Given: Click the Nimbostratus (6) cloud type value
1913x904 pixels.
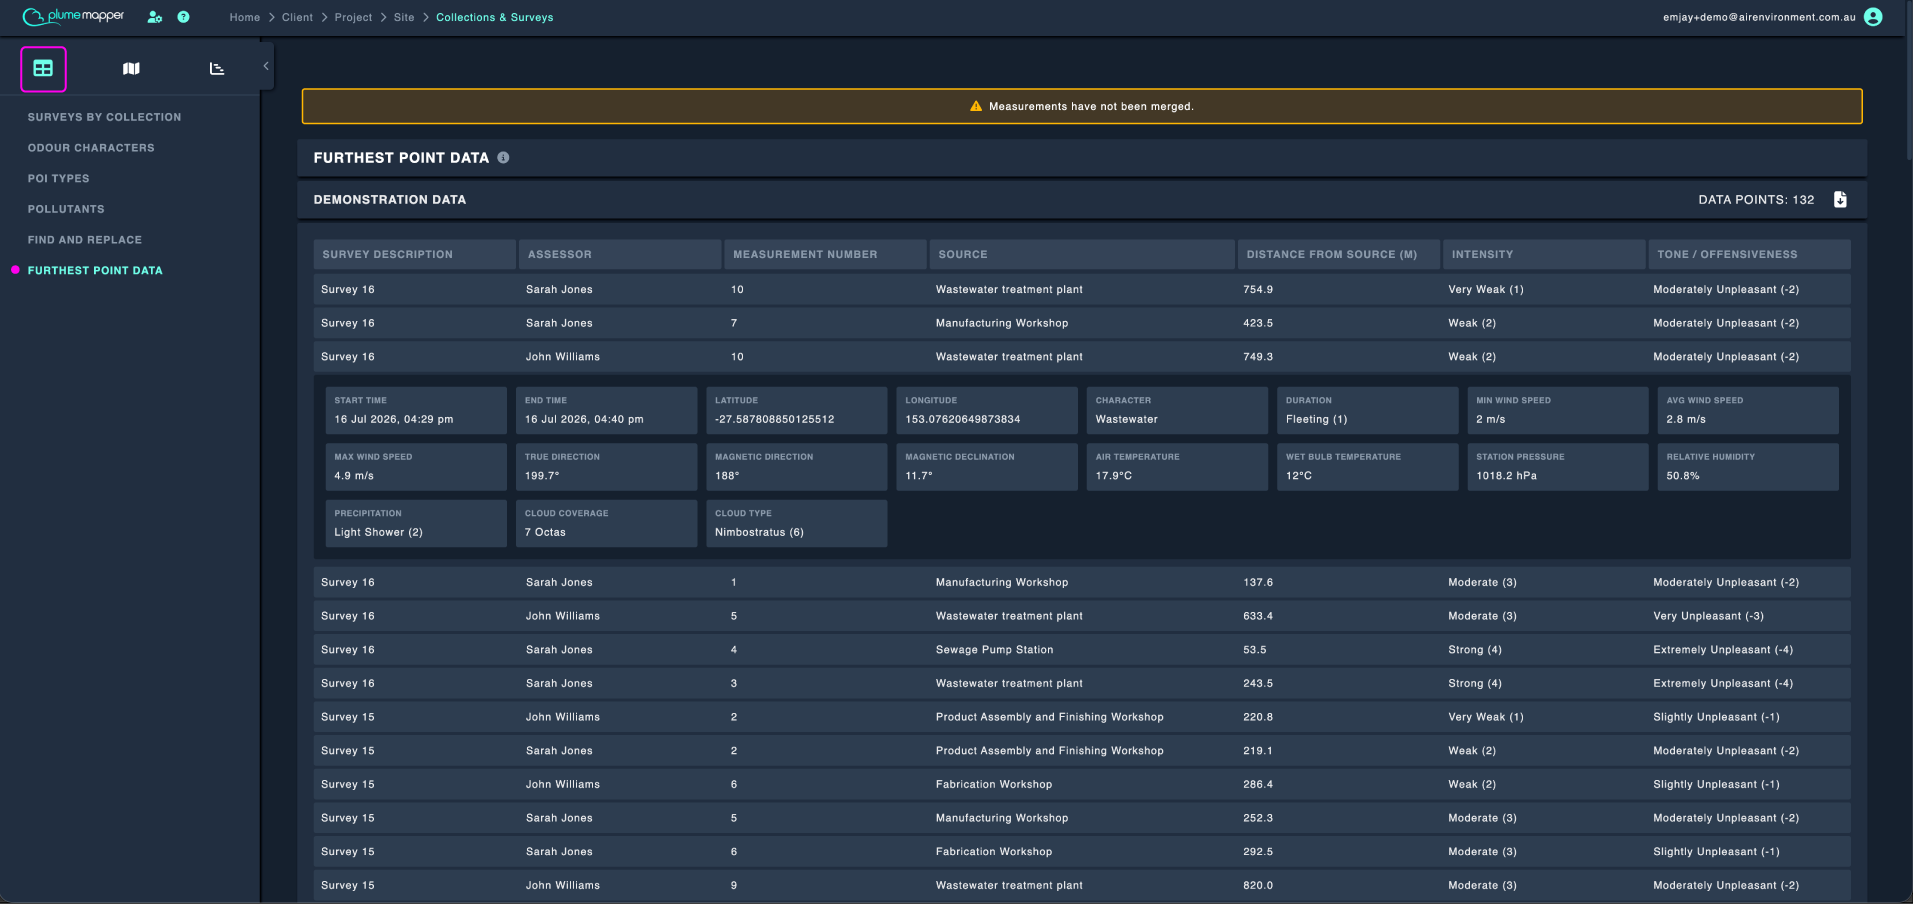Looking at the screenshot, I should pos(759,533).
